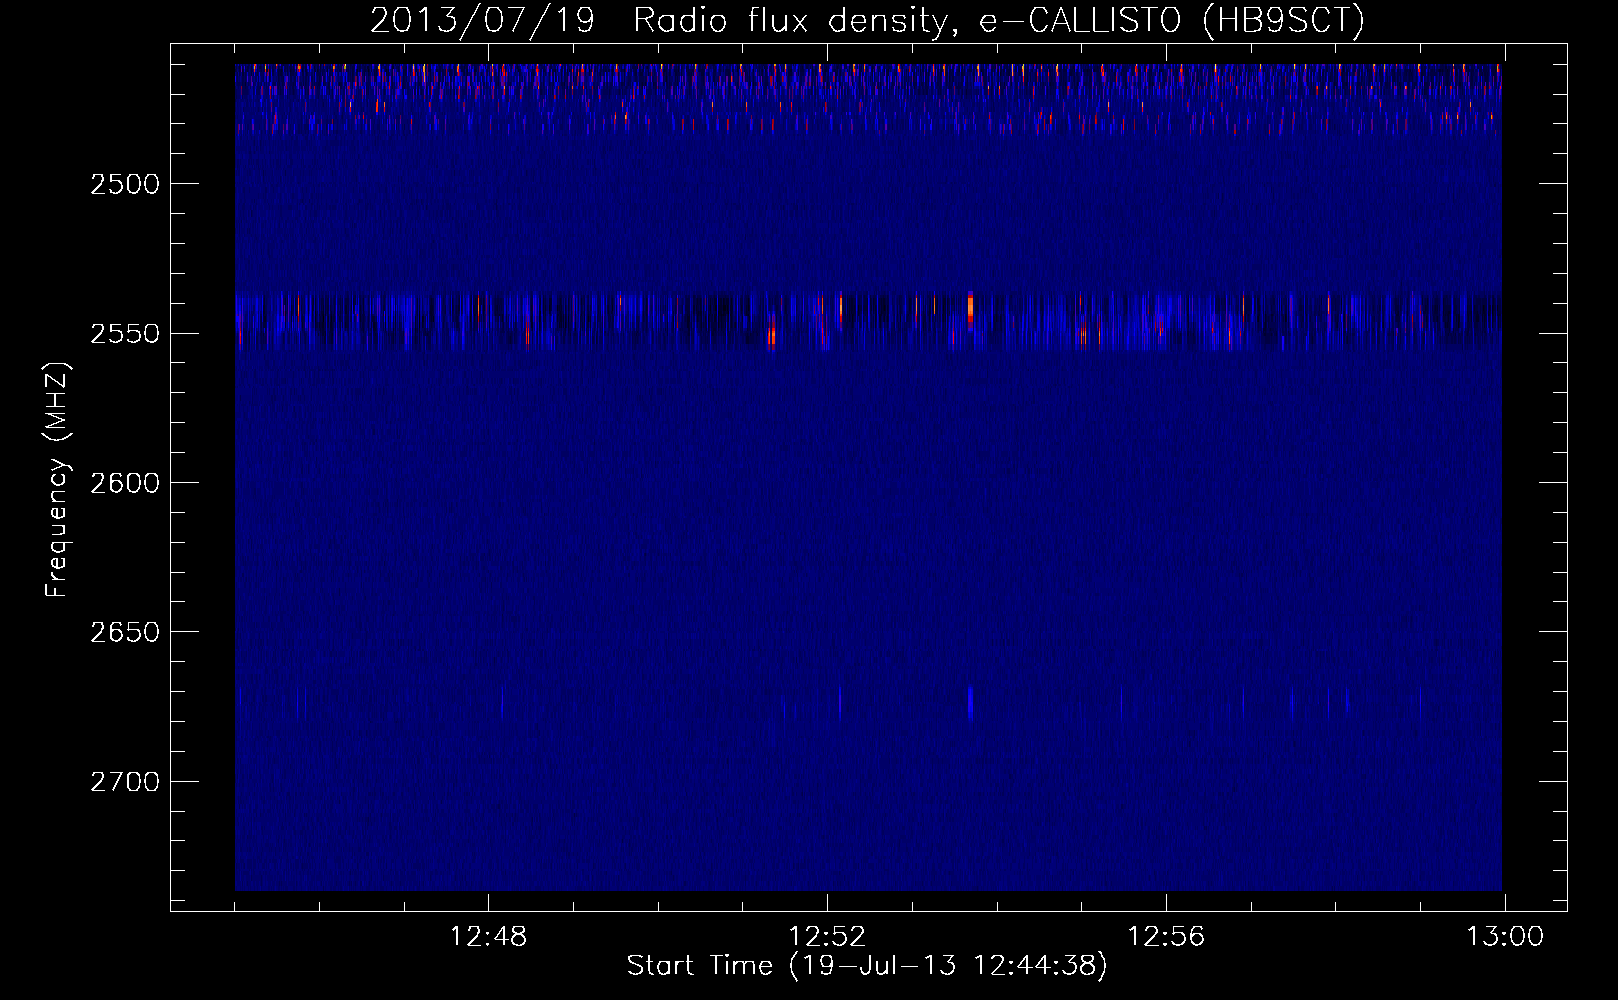1618x1000 pixels.
Task: Click the 12:48 time tick label
Action: (x=488, y=936)
